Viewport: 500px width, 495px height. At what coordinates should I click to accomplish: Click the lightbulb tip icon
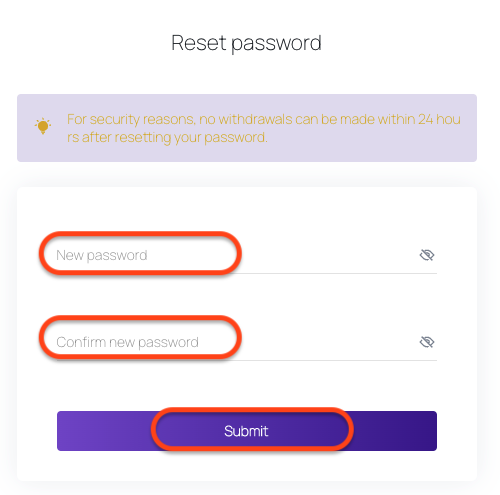43,126
